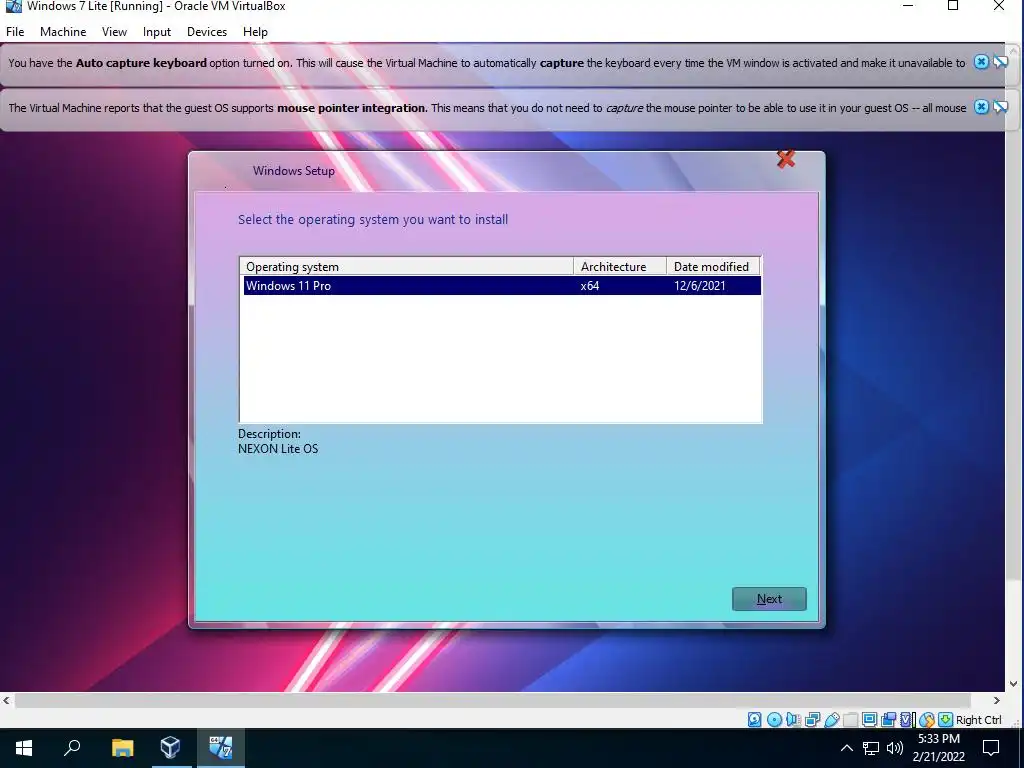Show hidden system tray icons
Image resolution: width=1024 pixels, height=768 pixels.
[846, 748]
